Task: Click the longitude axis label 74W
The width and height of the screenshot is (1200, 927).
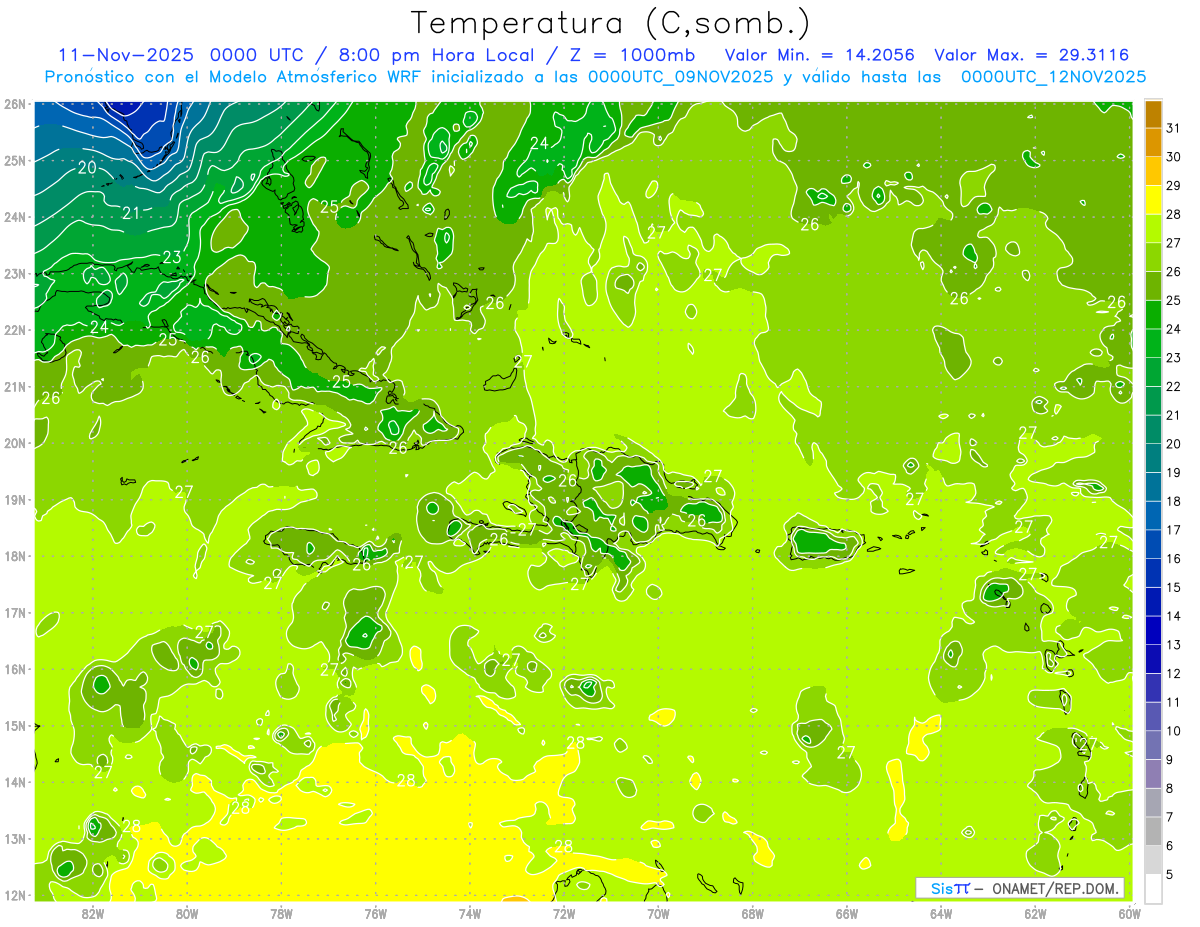Action: point(470,913)
